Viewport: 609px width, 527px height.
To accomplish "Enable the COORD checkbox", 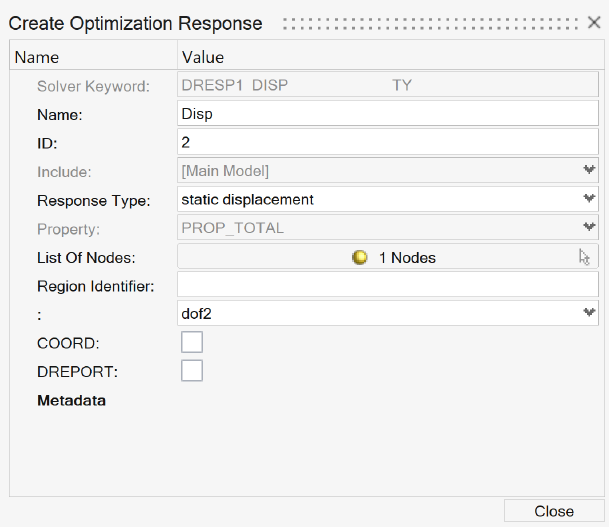I will pyautogui.click(x=192, y=343).
